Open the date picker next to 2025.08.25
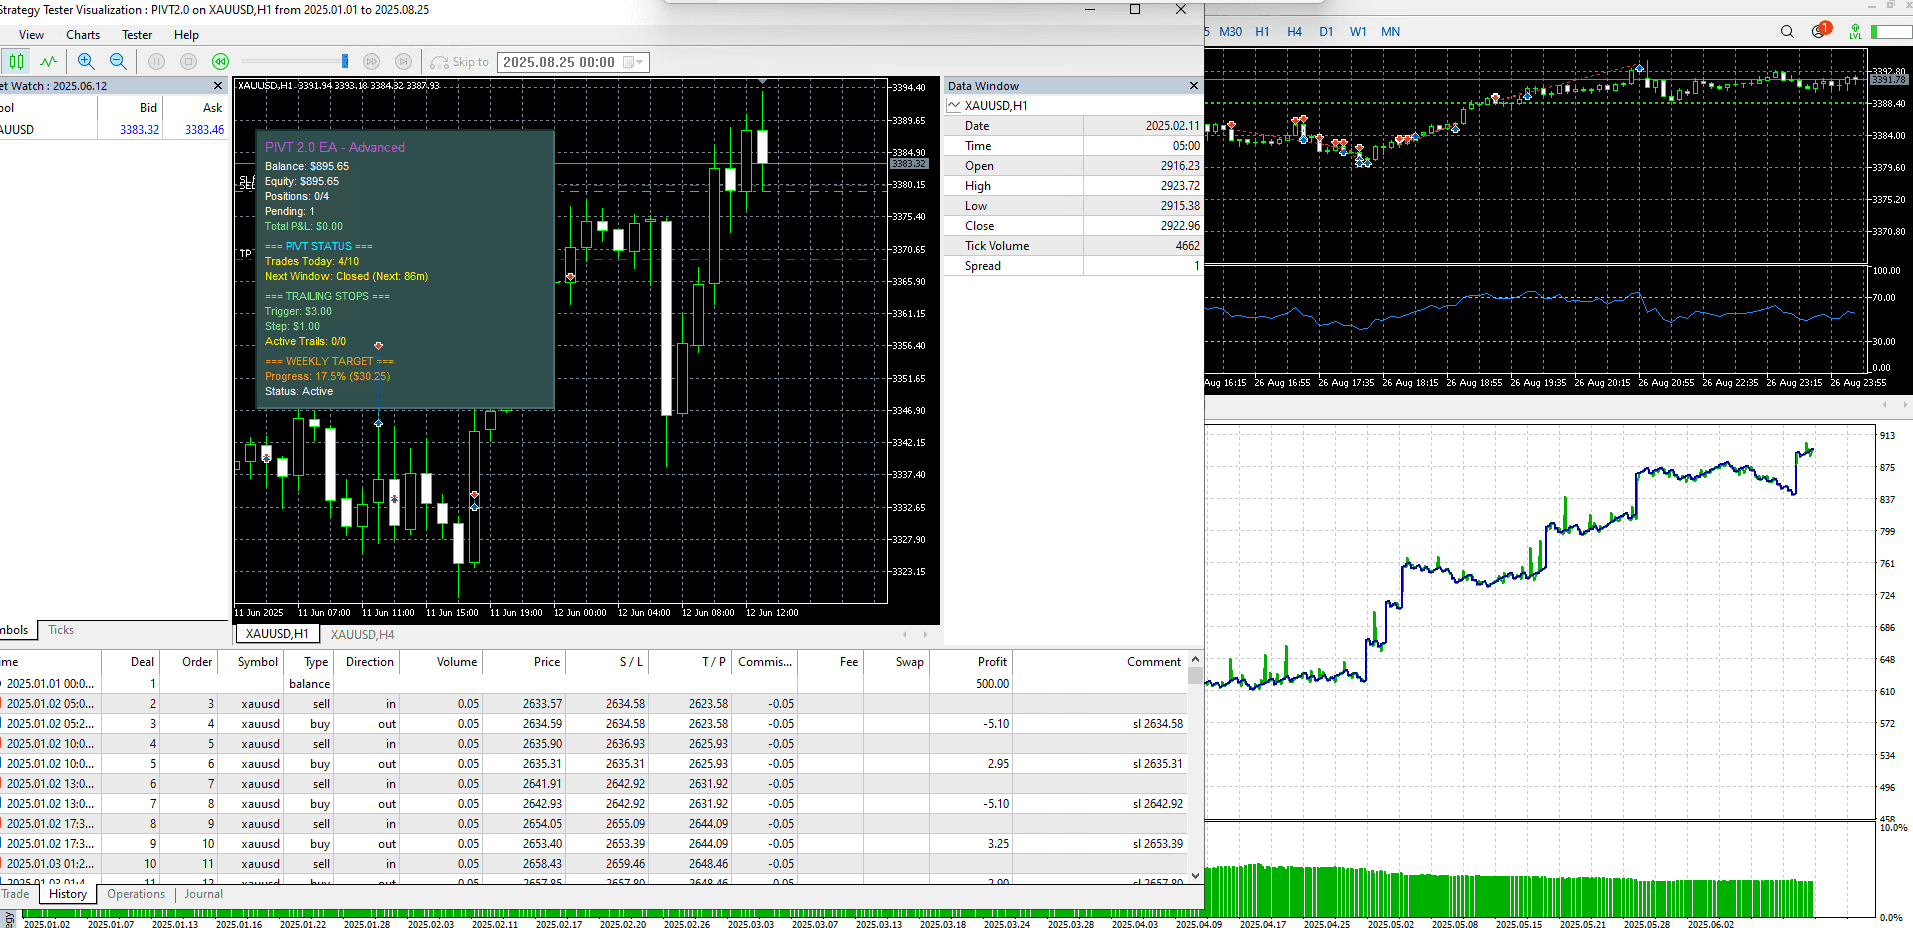 click(x=629, y=61)
